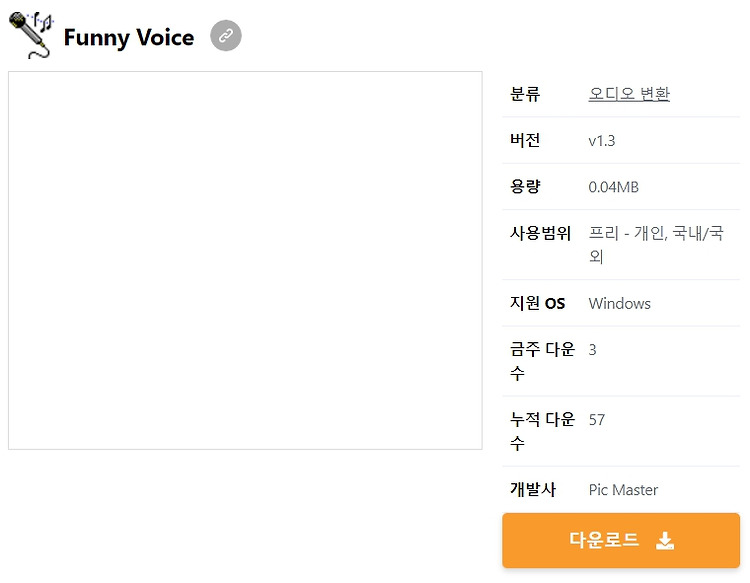Click the orange 다운로드 button
Screen dimensions: 750x583
pyautogui.click(x=621, y=540)
